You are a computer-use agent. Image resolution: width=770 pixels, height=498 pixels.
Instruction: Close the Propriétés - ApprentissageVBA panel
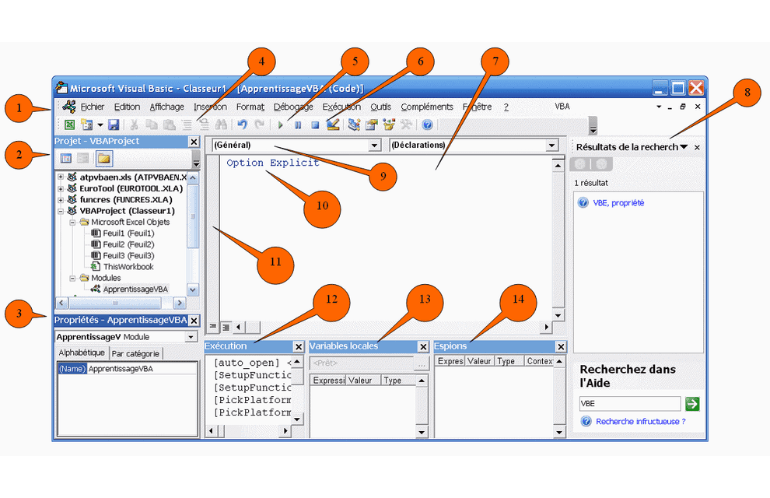194,320
